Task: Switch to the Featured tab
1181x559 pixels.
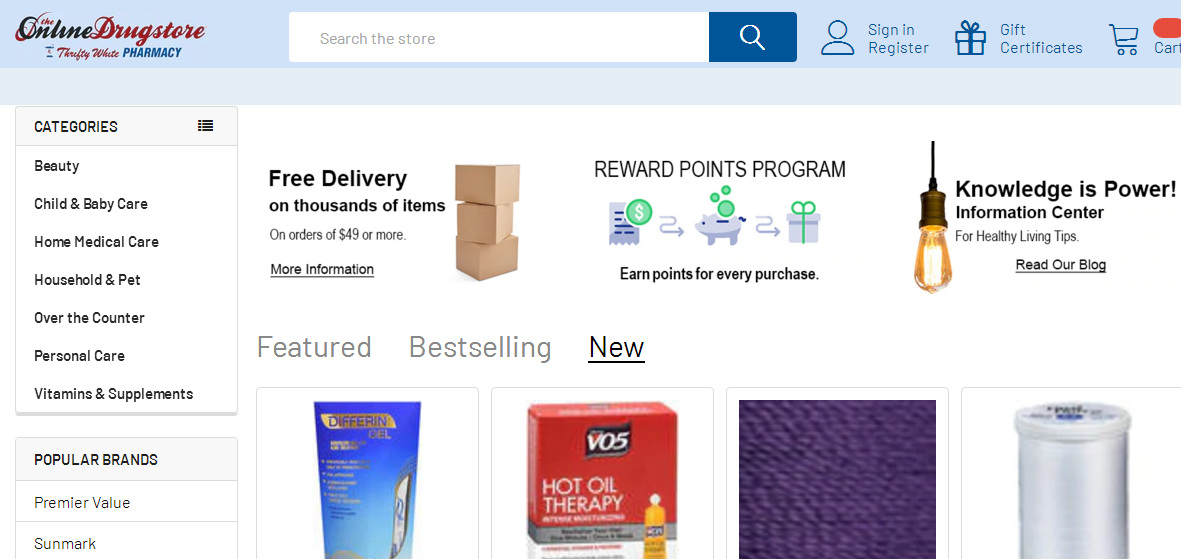Action: click(314, 347)
